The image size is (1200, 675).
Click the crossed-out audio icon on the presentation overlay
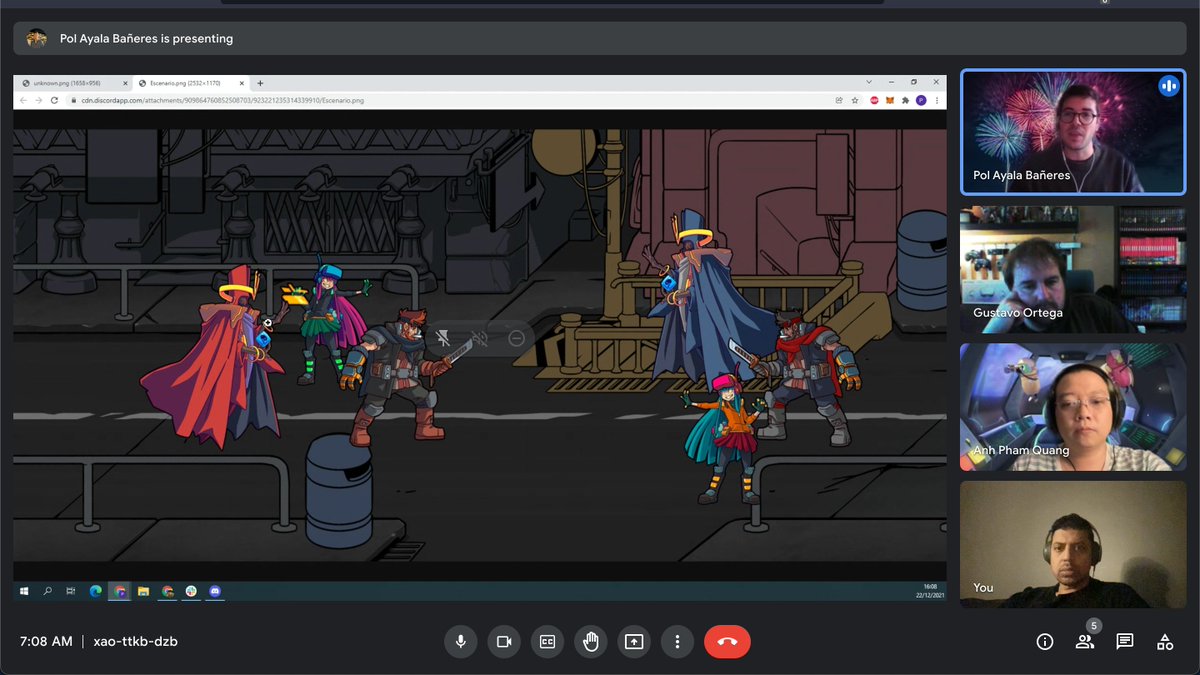point(480,339)
